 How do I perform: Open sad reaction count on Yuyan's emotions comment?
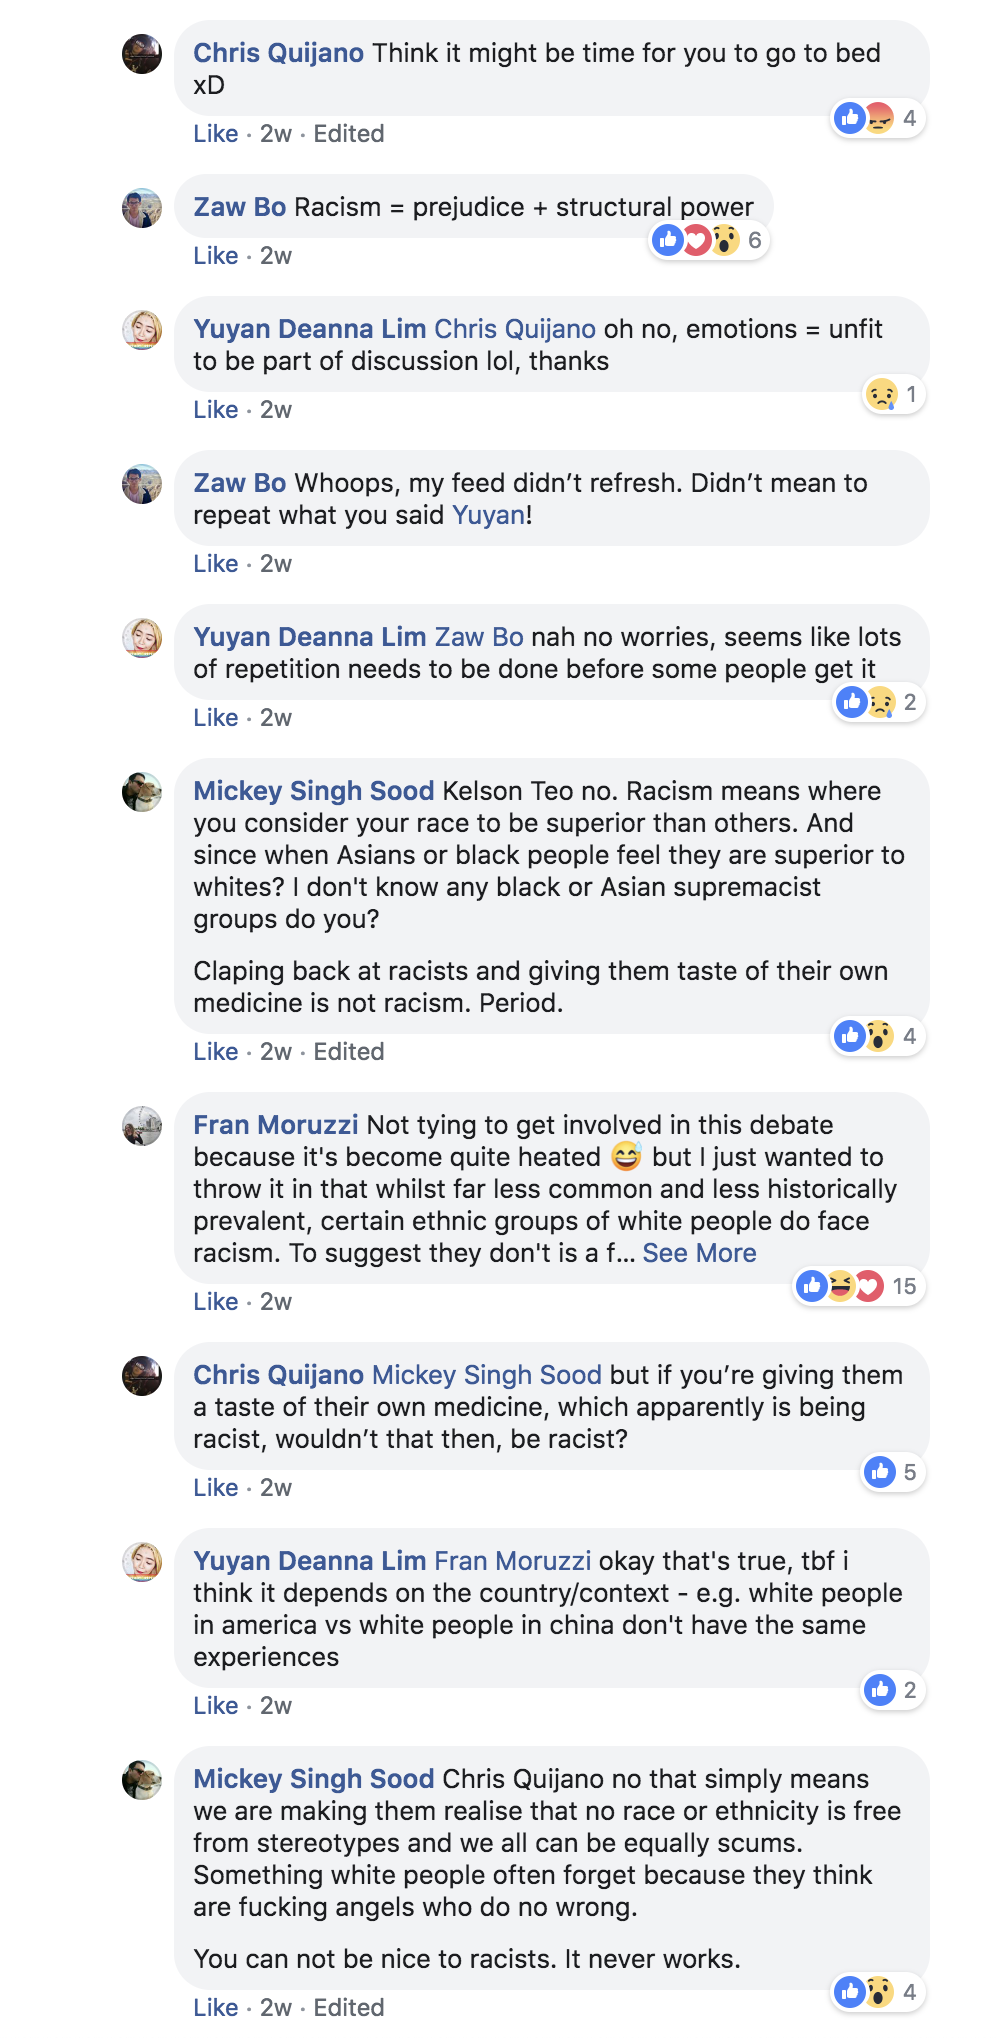pyautogui.click(x=894, y=394)
